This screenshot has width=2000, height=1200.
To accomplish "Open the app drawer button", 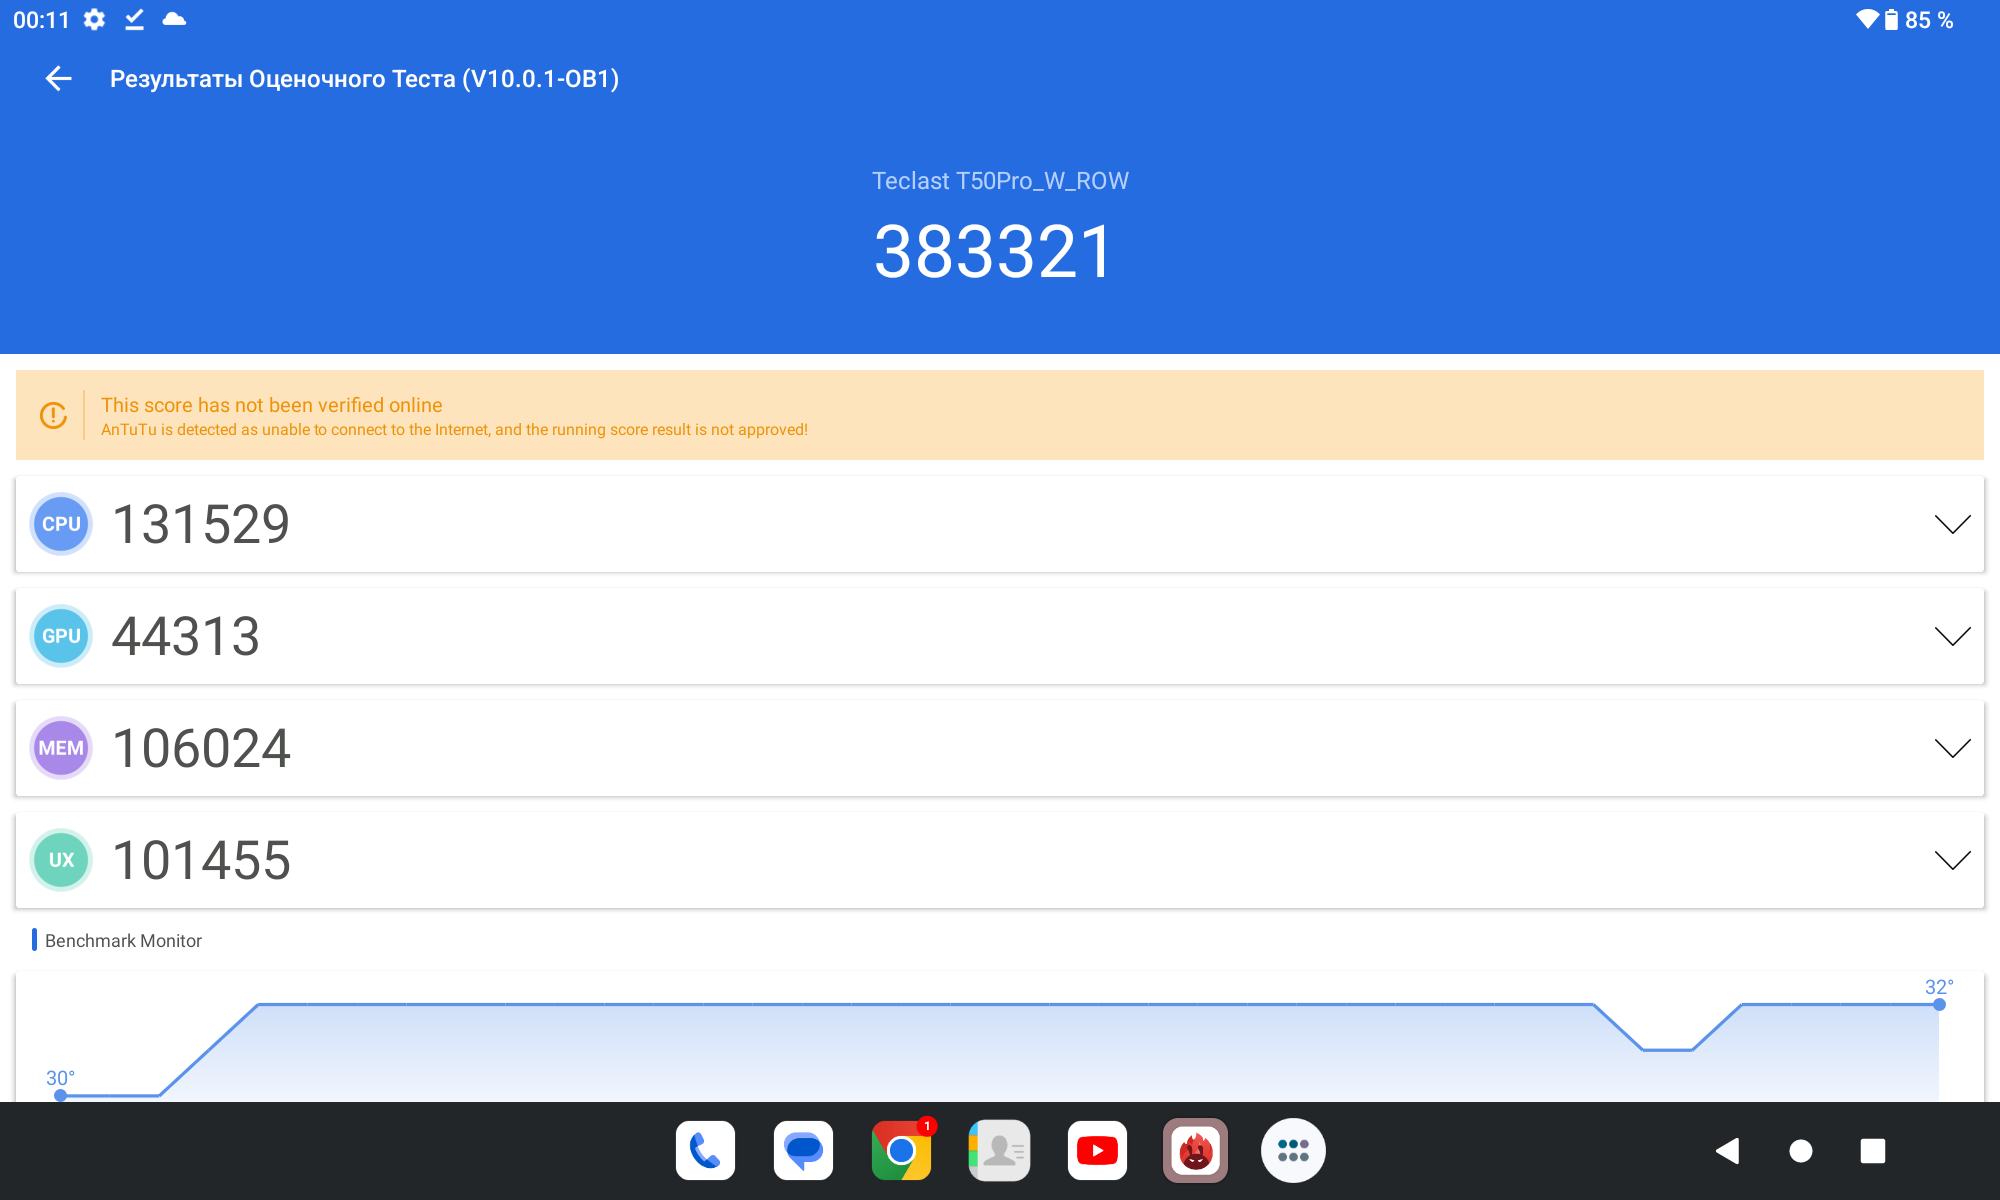I will (1293, 1151).
